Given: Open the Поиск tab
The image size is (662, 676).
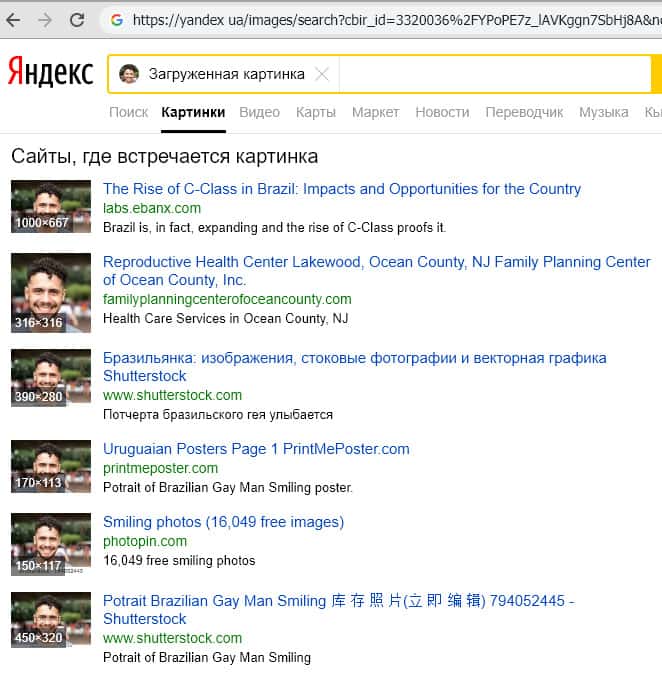Looking at the screenshot, I should point(128,112).
